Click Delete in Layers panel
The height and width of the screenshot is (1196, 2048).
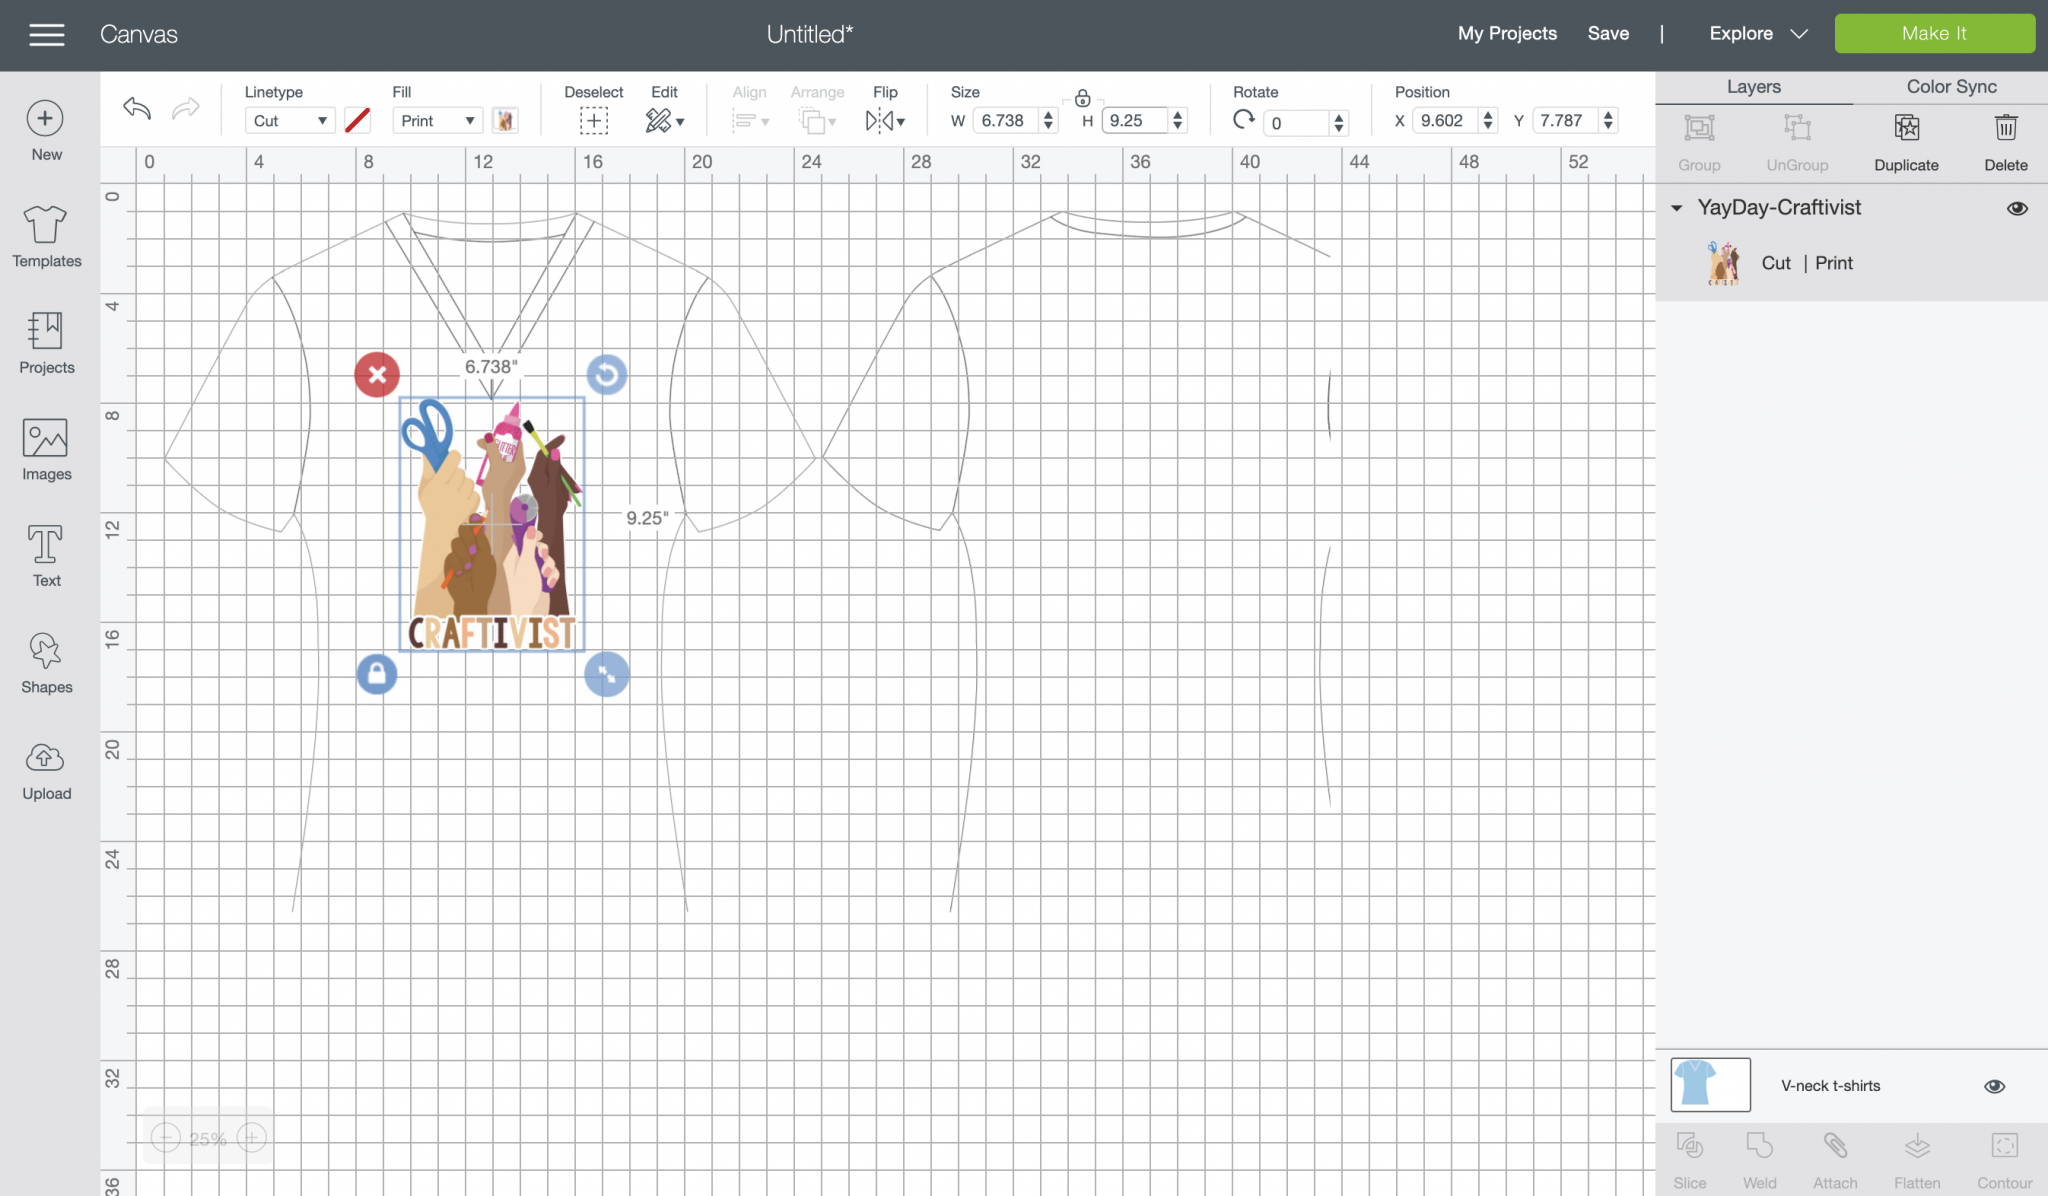click(x=2005, y=143)
